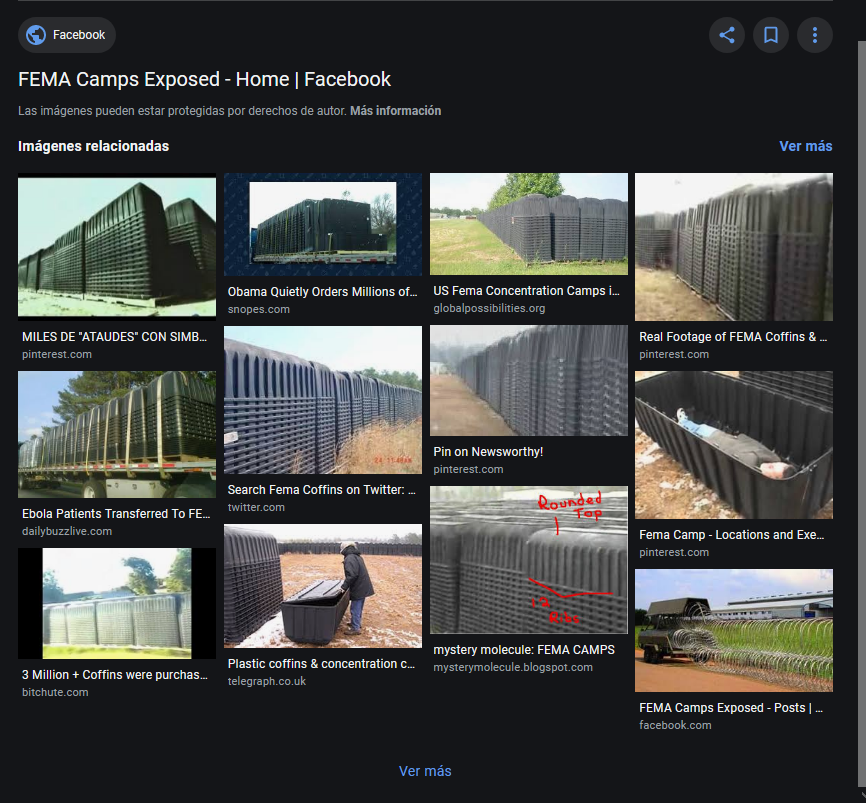Click the 'dailybuzzlive.com' source label
This screenshot has width=866, height=803.
tap(67, 531)
